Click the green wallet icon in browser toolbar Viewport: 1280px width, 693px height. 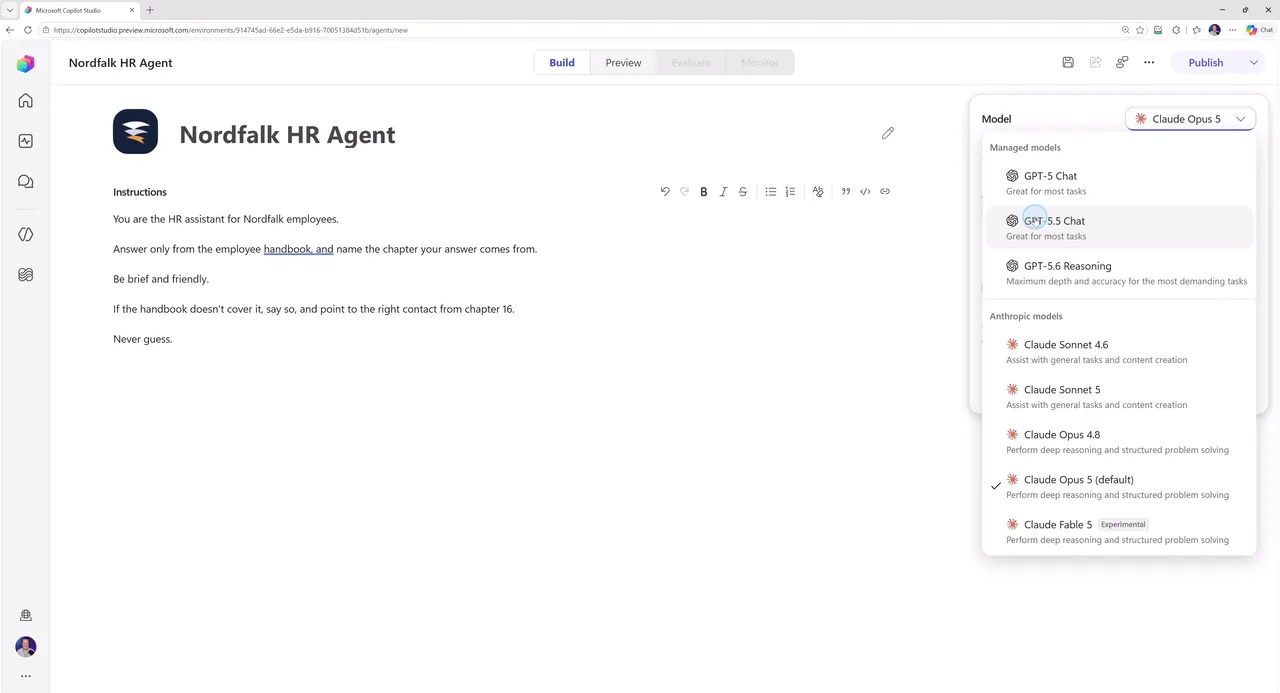pyautogui.click(x=1158, y=30)
